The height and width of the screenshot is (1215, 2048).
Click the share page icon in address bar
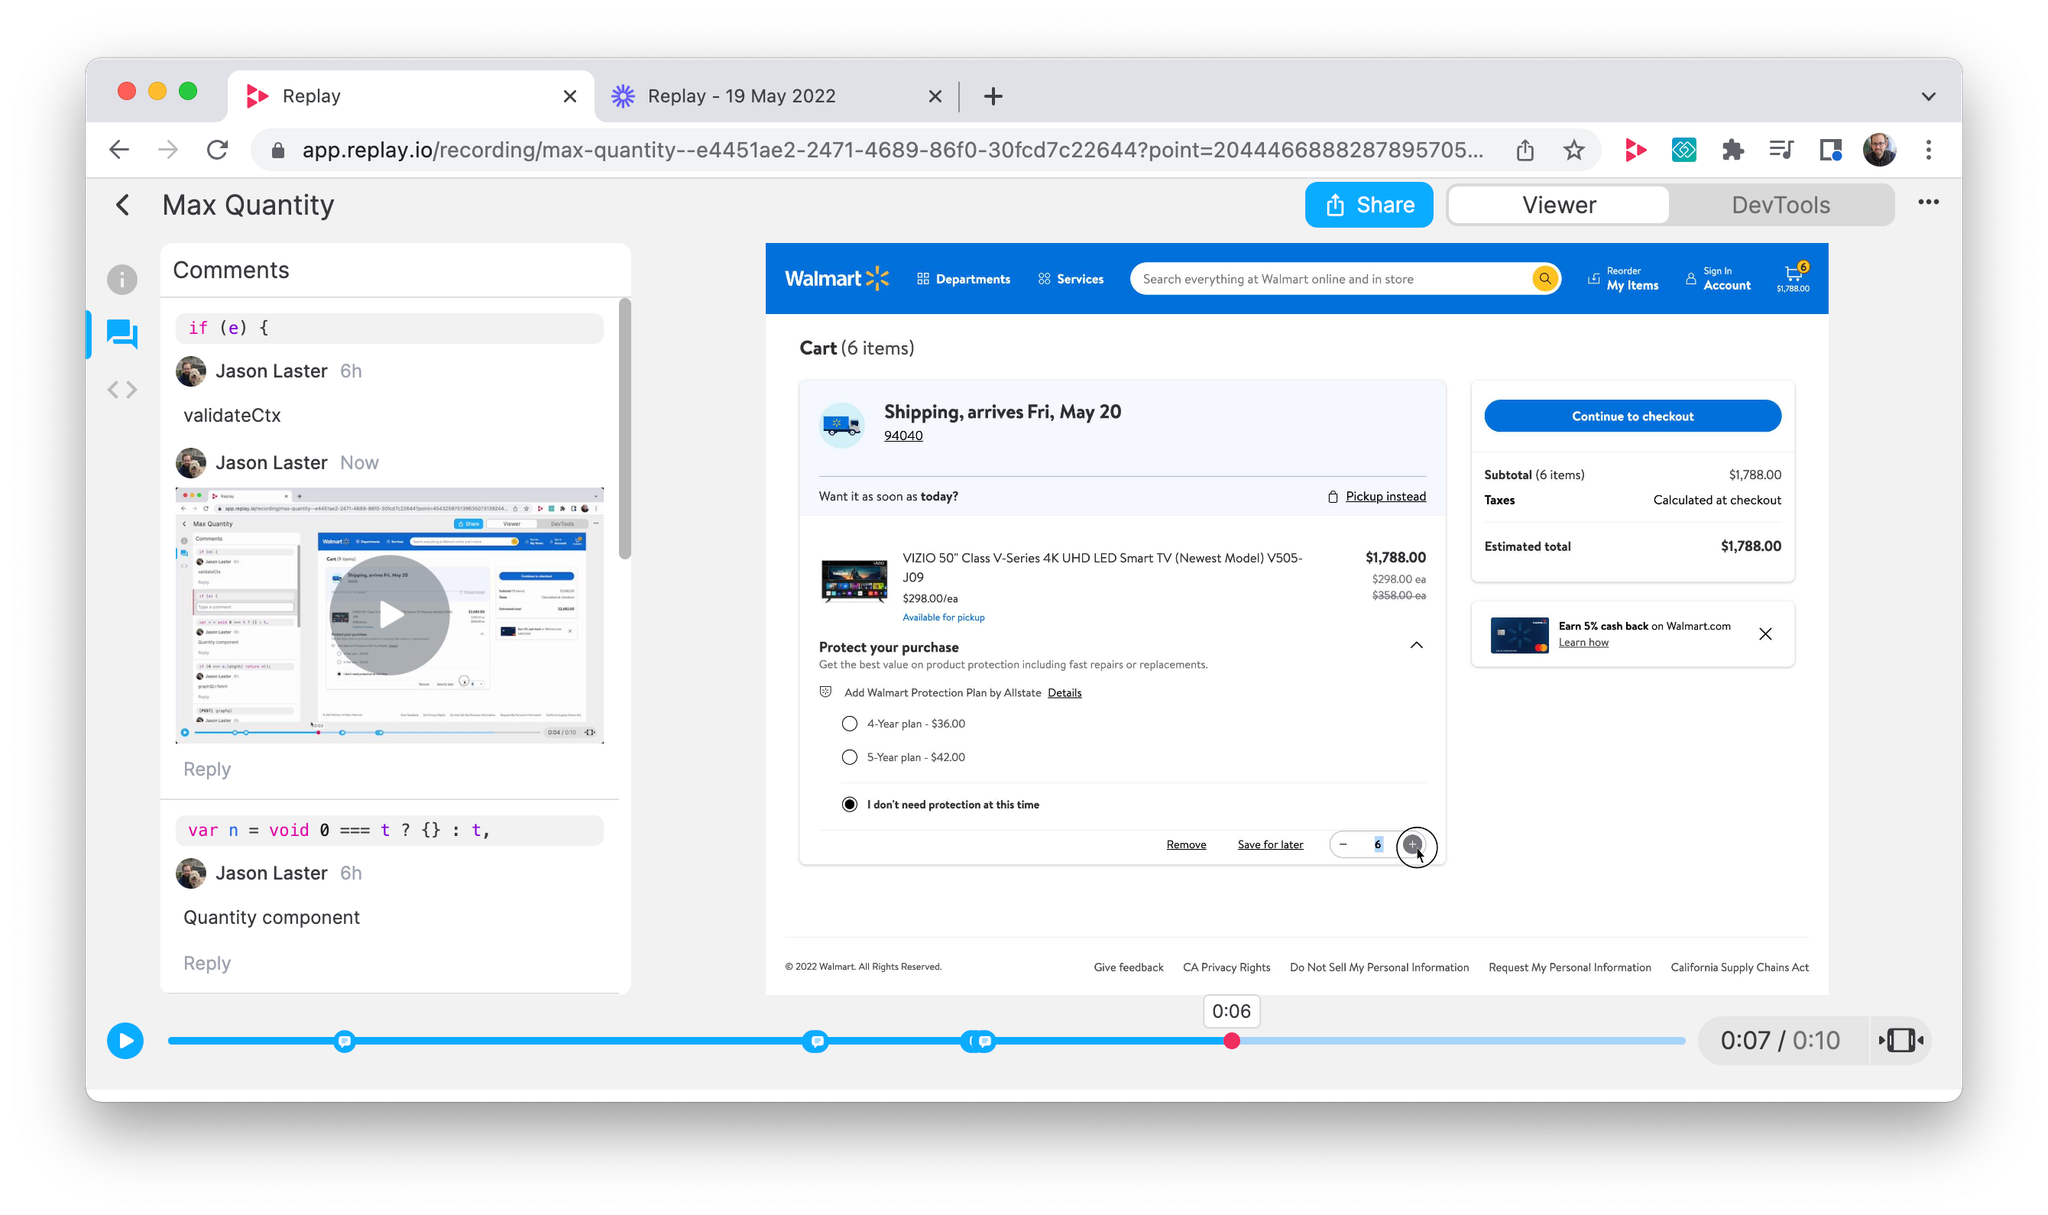tap(1525, 150)
